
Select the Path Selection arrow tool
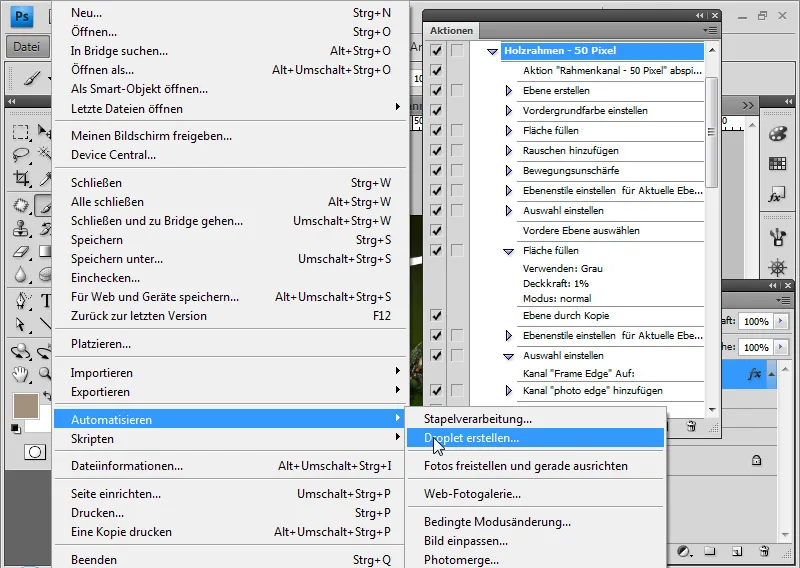click(x=20, y=325)
